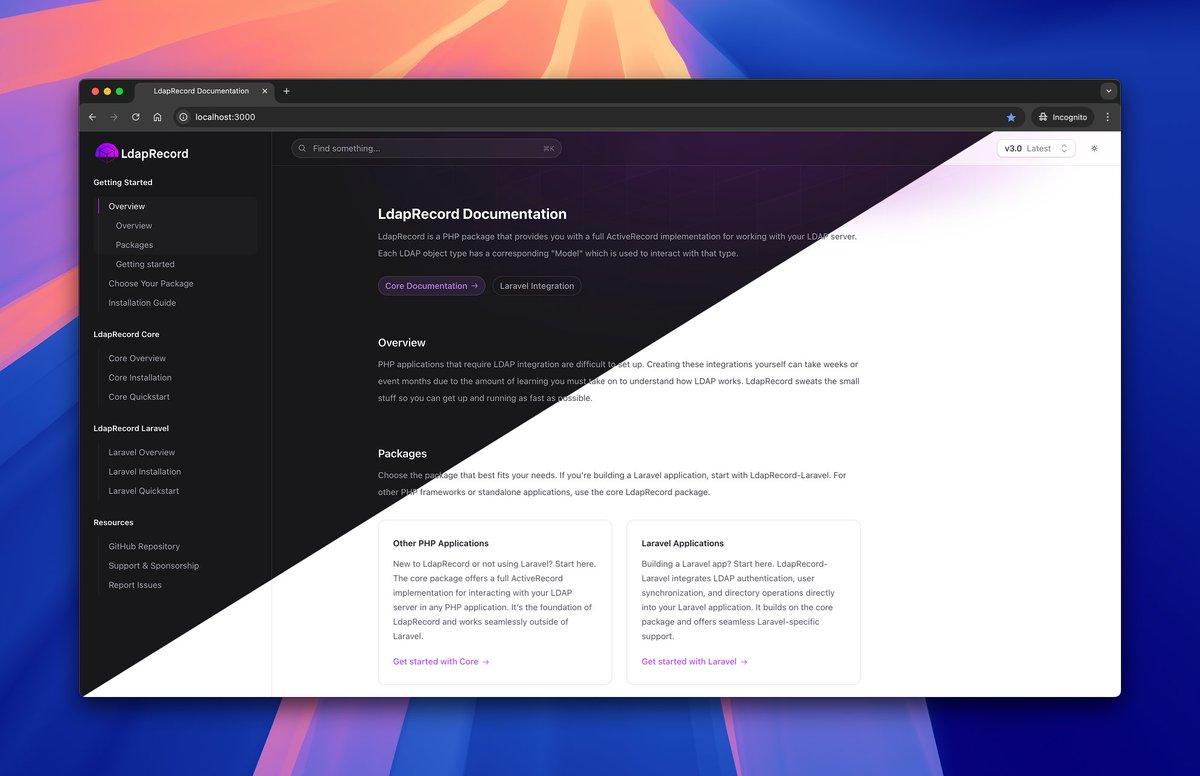Click the search magnifier icon
The width and height of the screenshot is (1200, 776).
(x=302, y=148)
